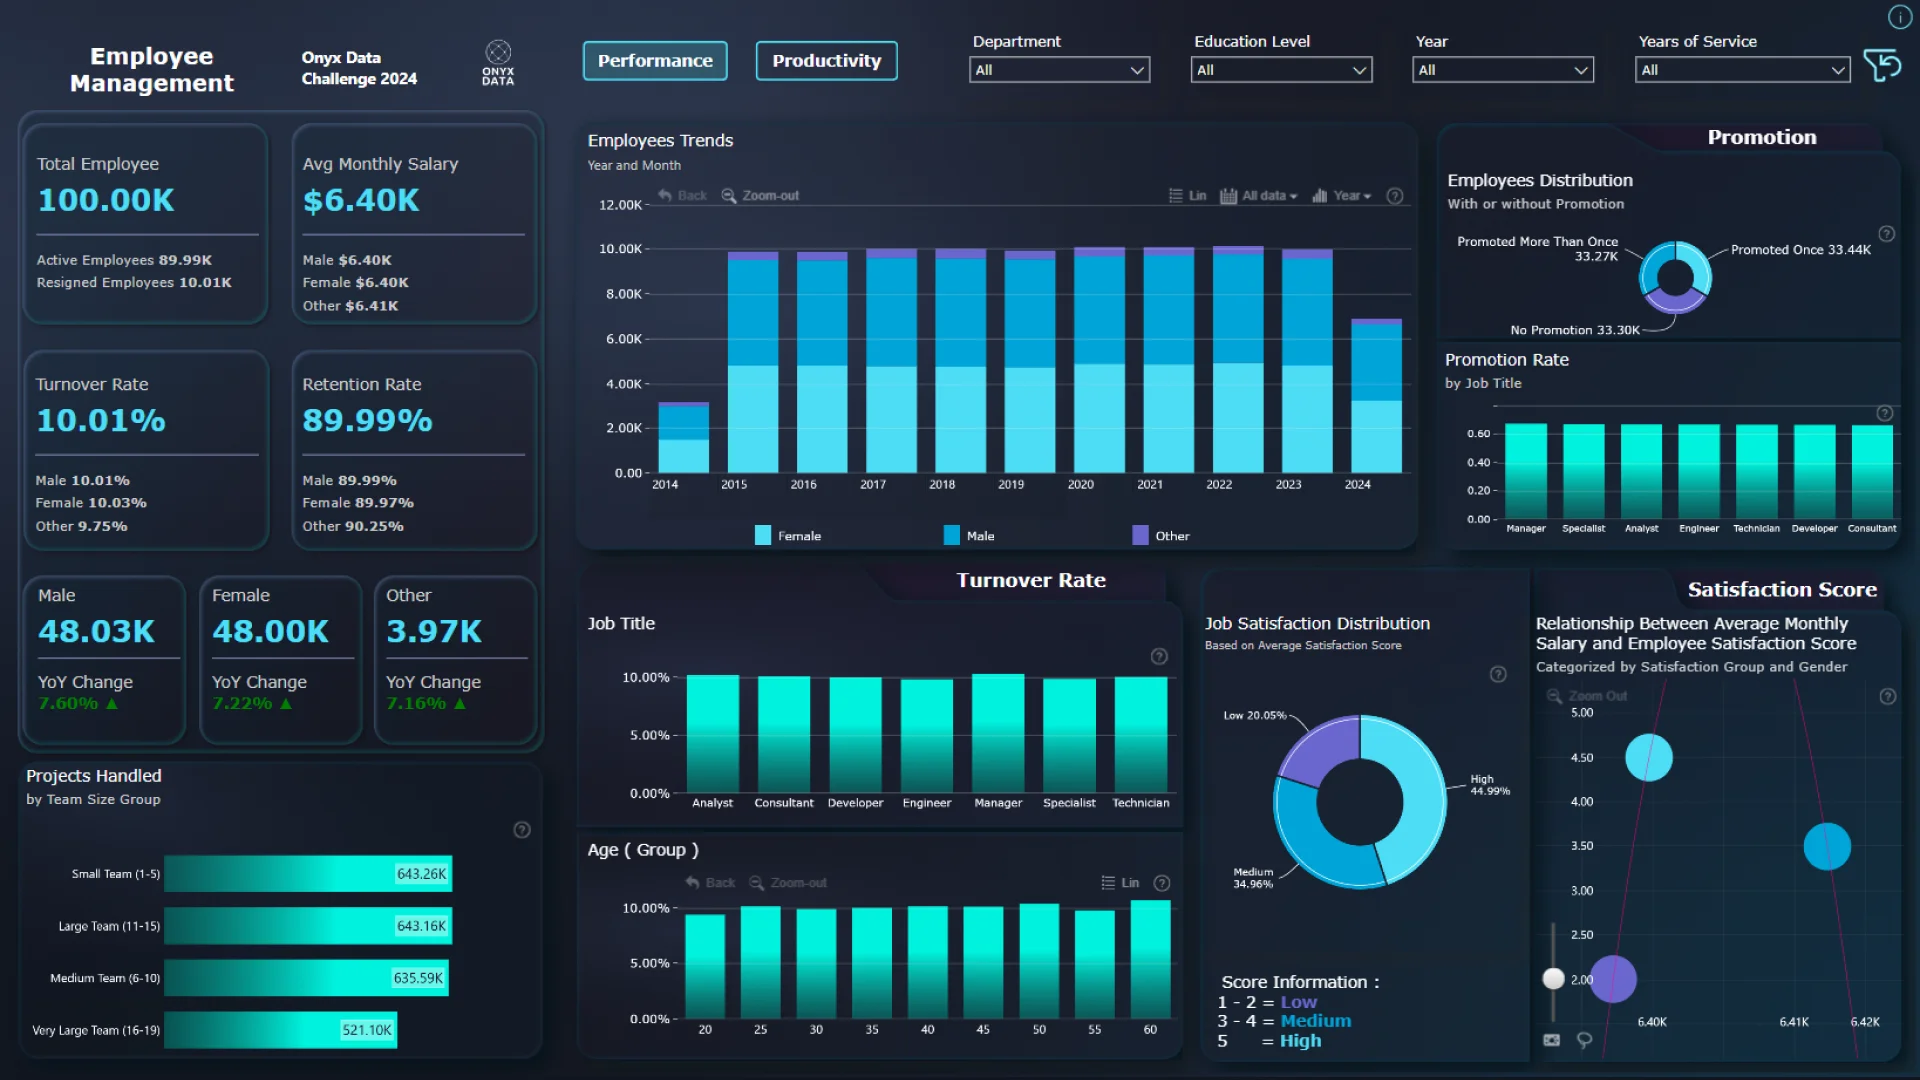The height and width of the screenshot is (1080, 1920).
Task: Click the Male 48.03K value
Action: point(97,631)
